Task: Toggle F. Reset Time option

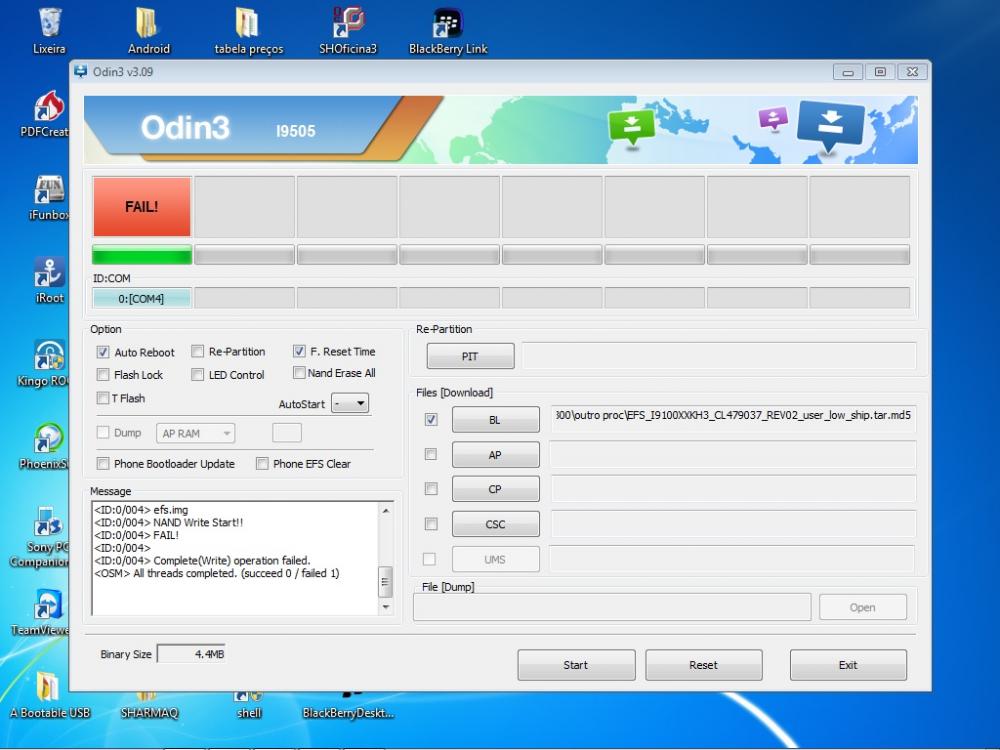Action: point(299,351)
